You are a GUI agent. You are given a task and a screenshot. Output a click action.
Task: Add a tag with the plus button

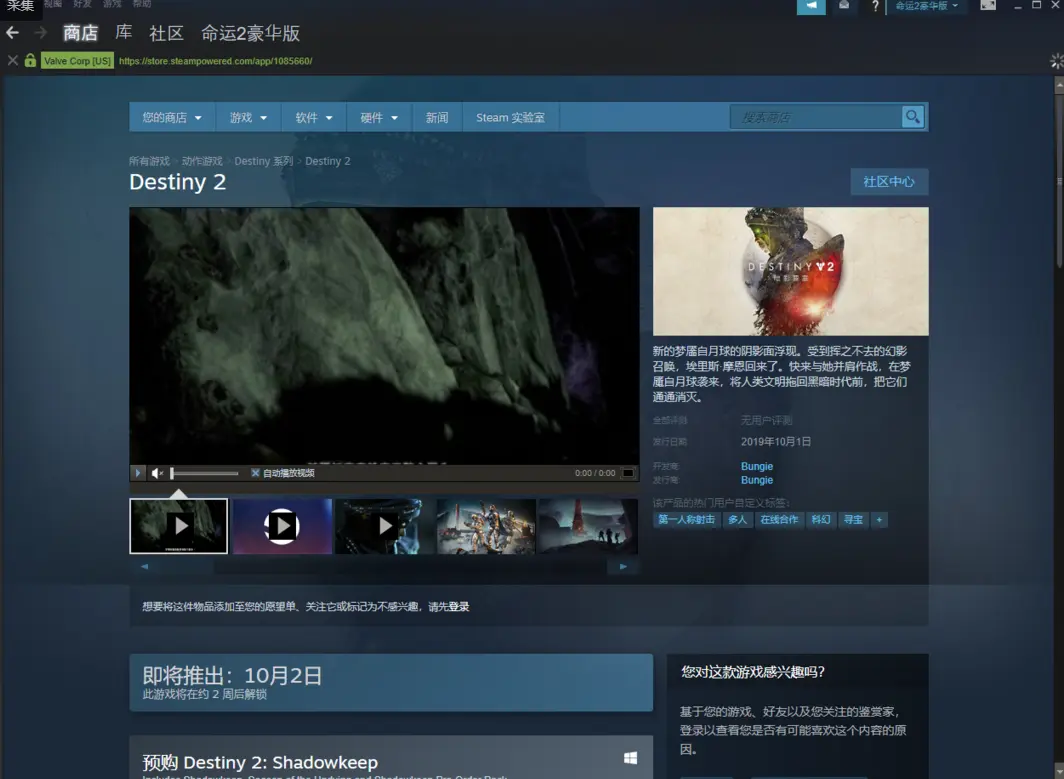click(x=879, y=520)
